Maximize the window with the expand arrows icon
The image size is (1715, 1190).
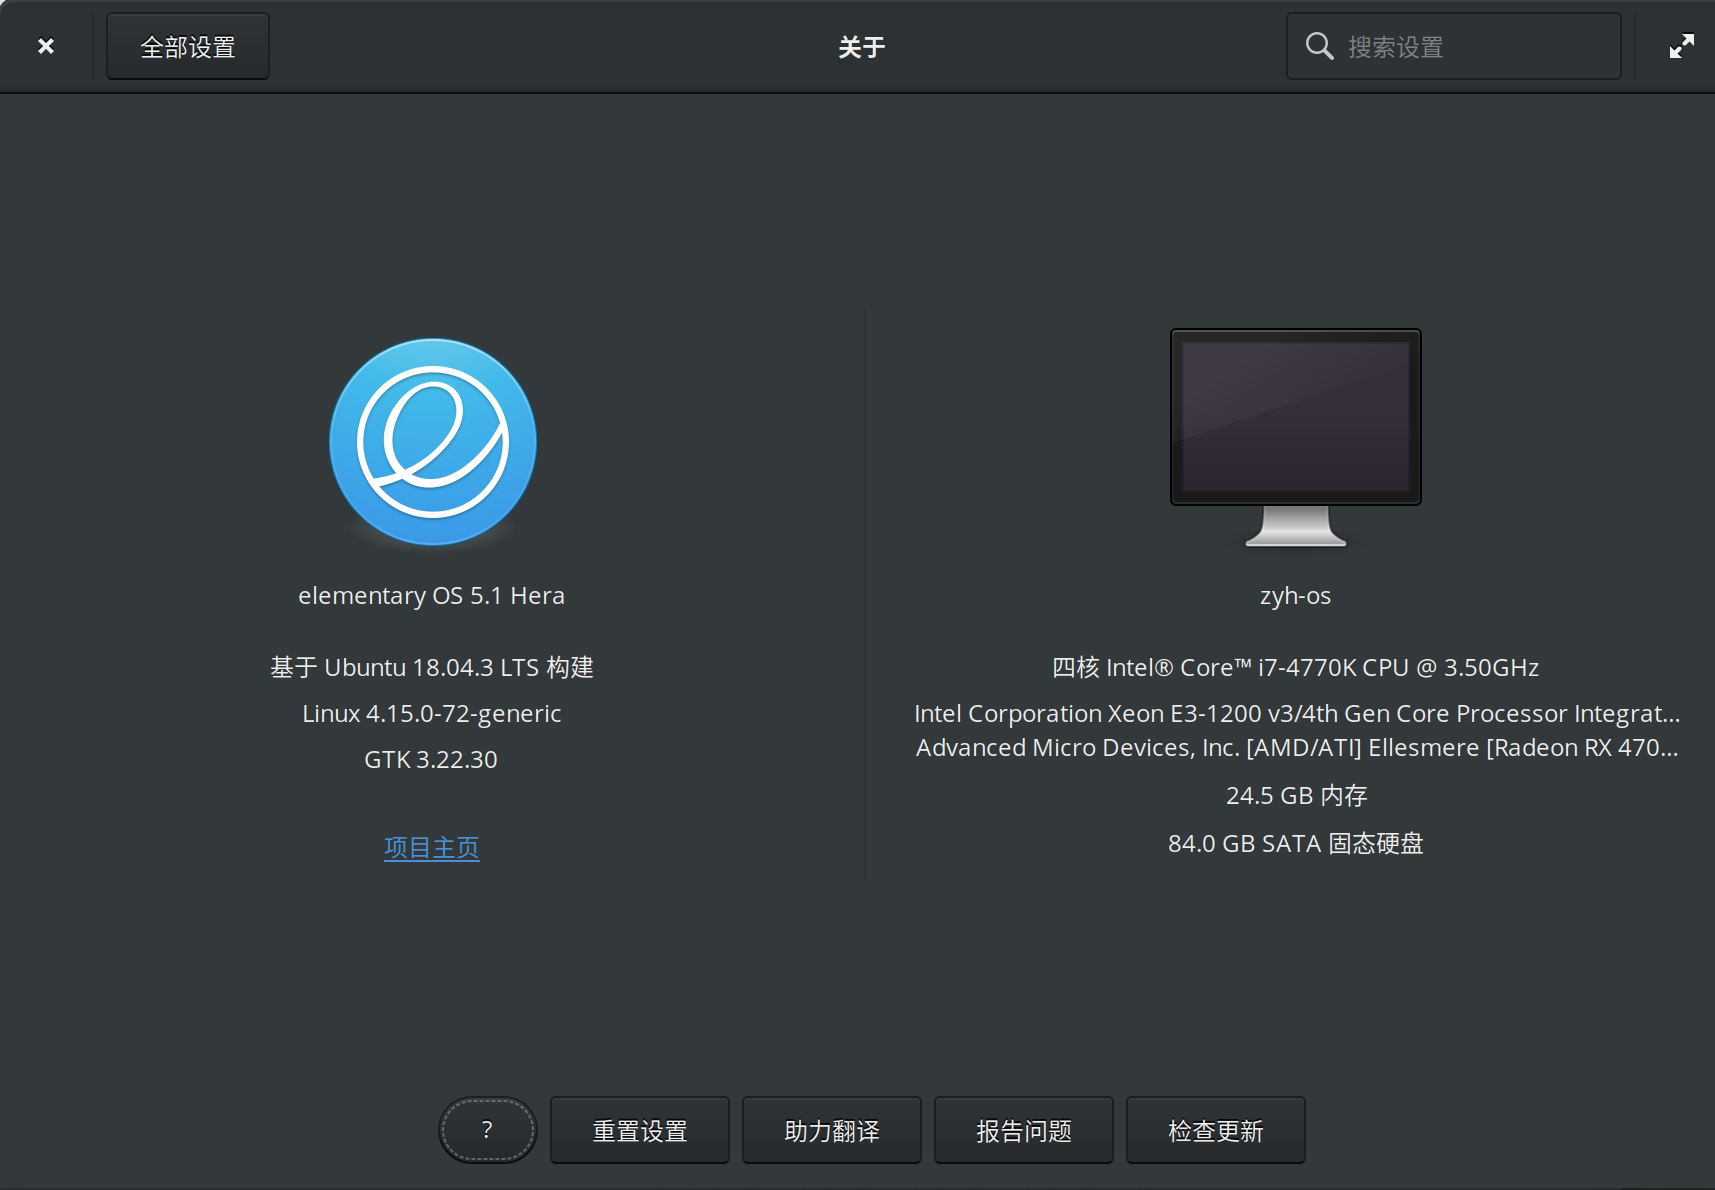pyautogui.click(x=1681, y=46)
